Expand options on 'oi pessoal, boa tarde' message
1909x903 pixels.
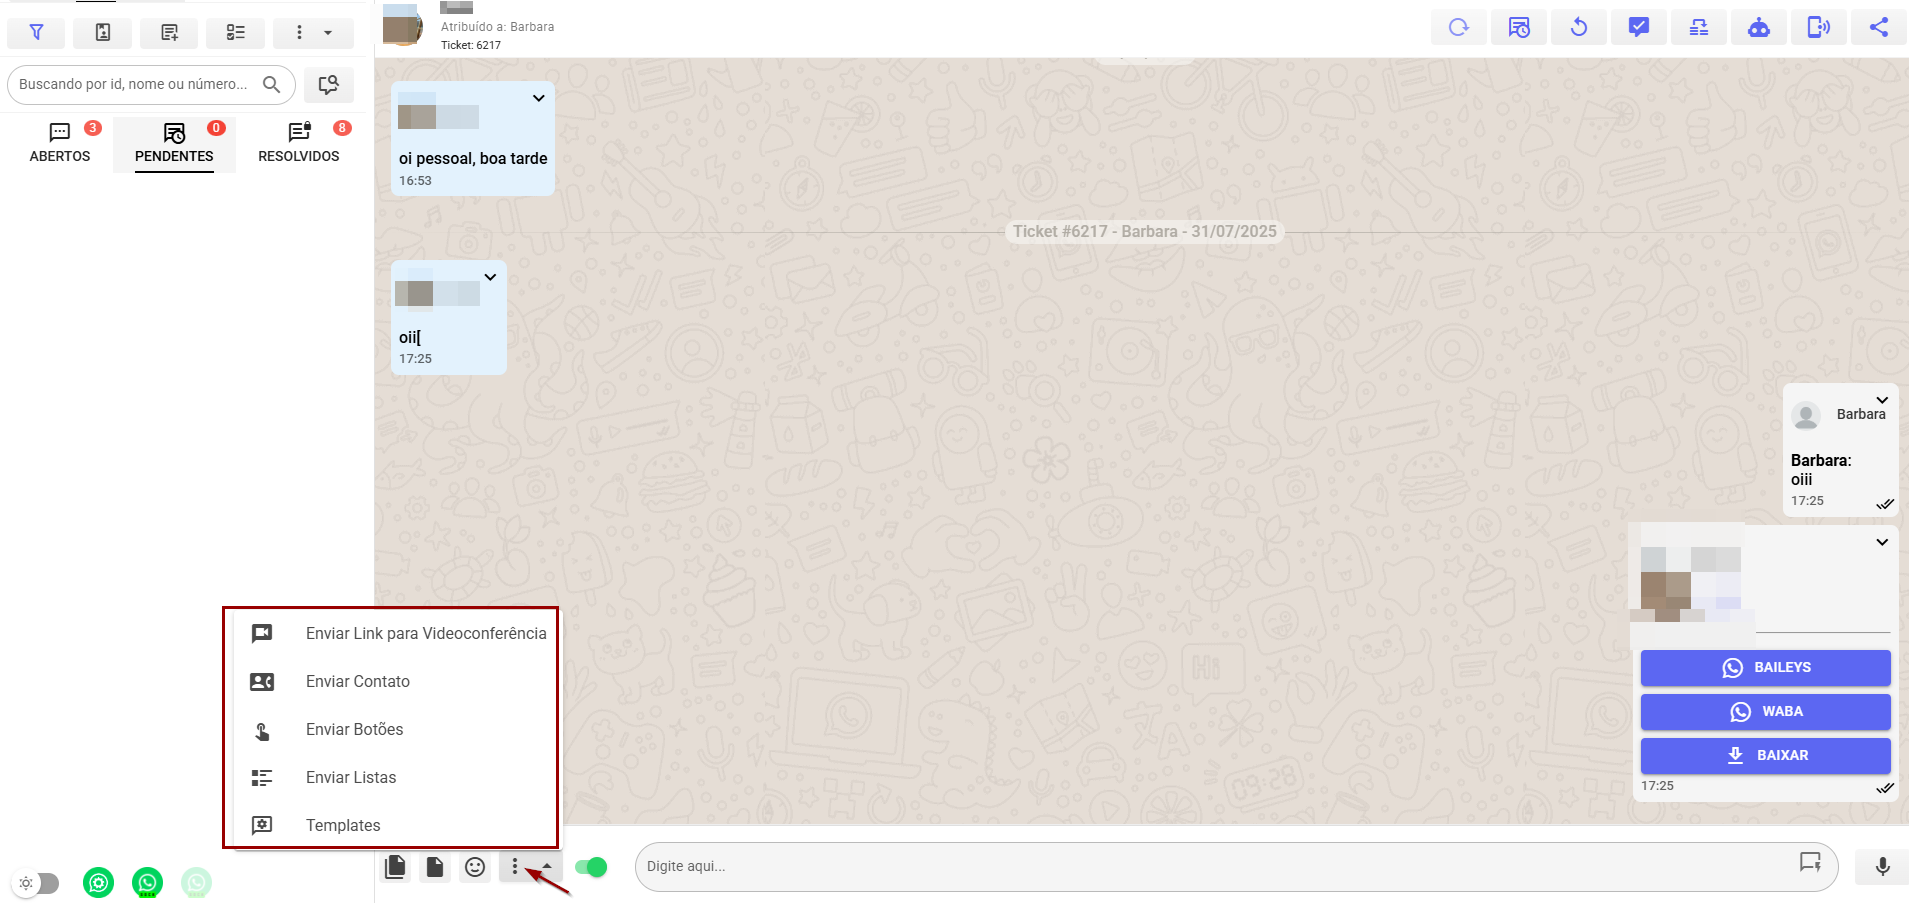(x=538, y=98)
